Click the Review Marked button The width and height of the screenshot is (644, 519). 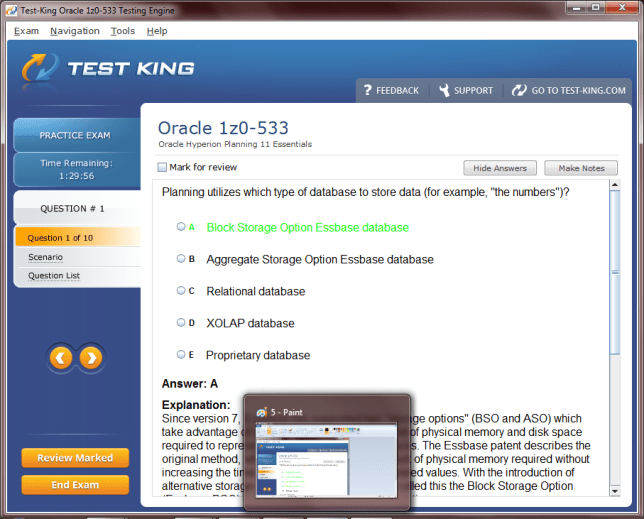point(75,458)
